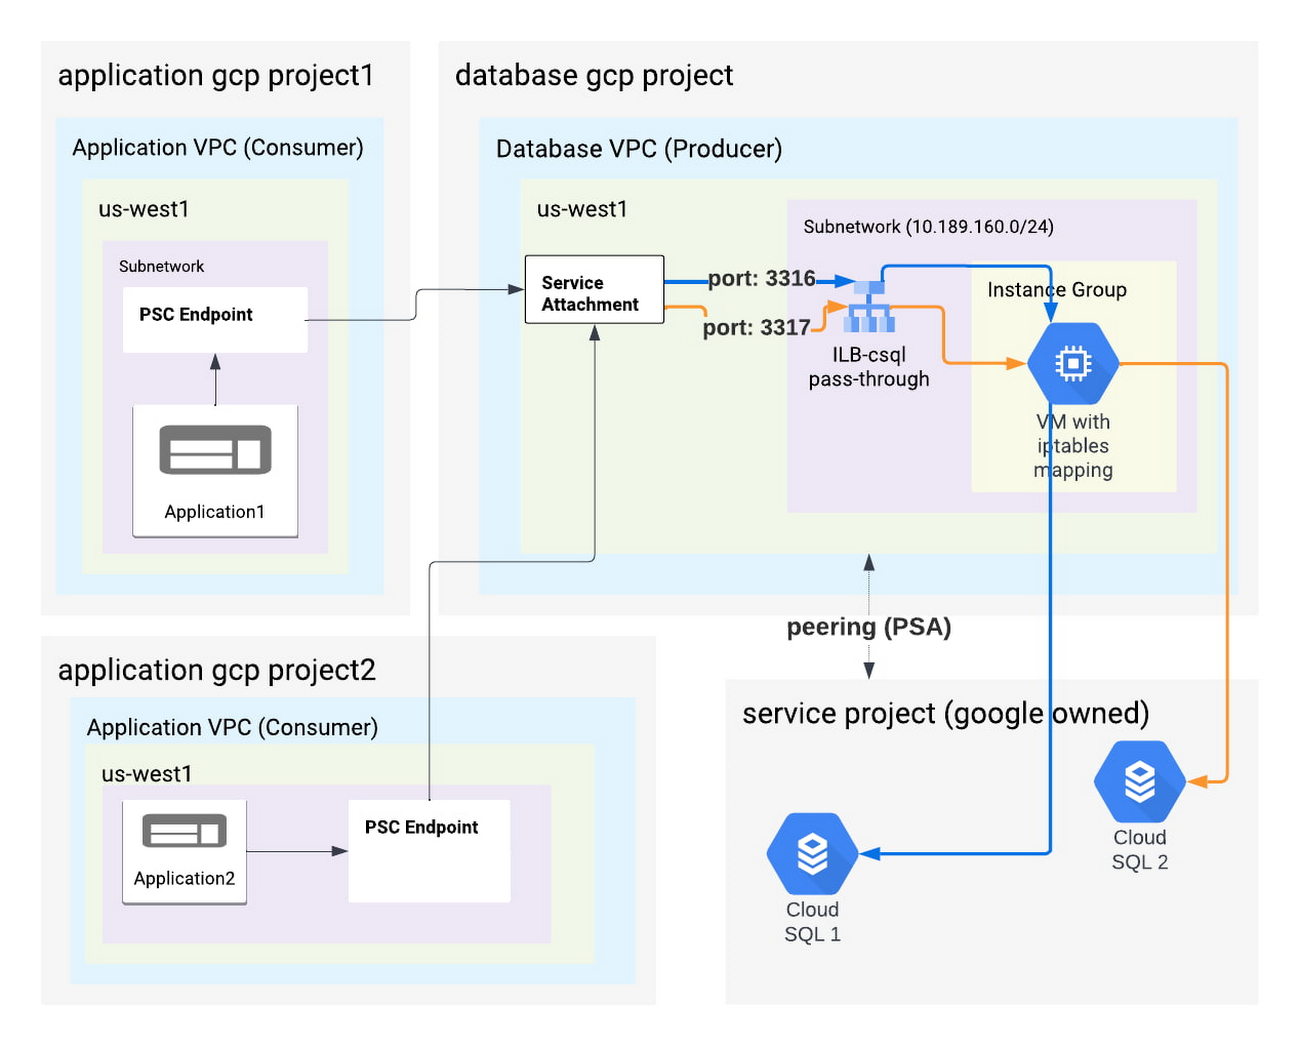Click the "us-west1" label in project1

click(x=144, y=209)
